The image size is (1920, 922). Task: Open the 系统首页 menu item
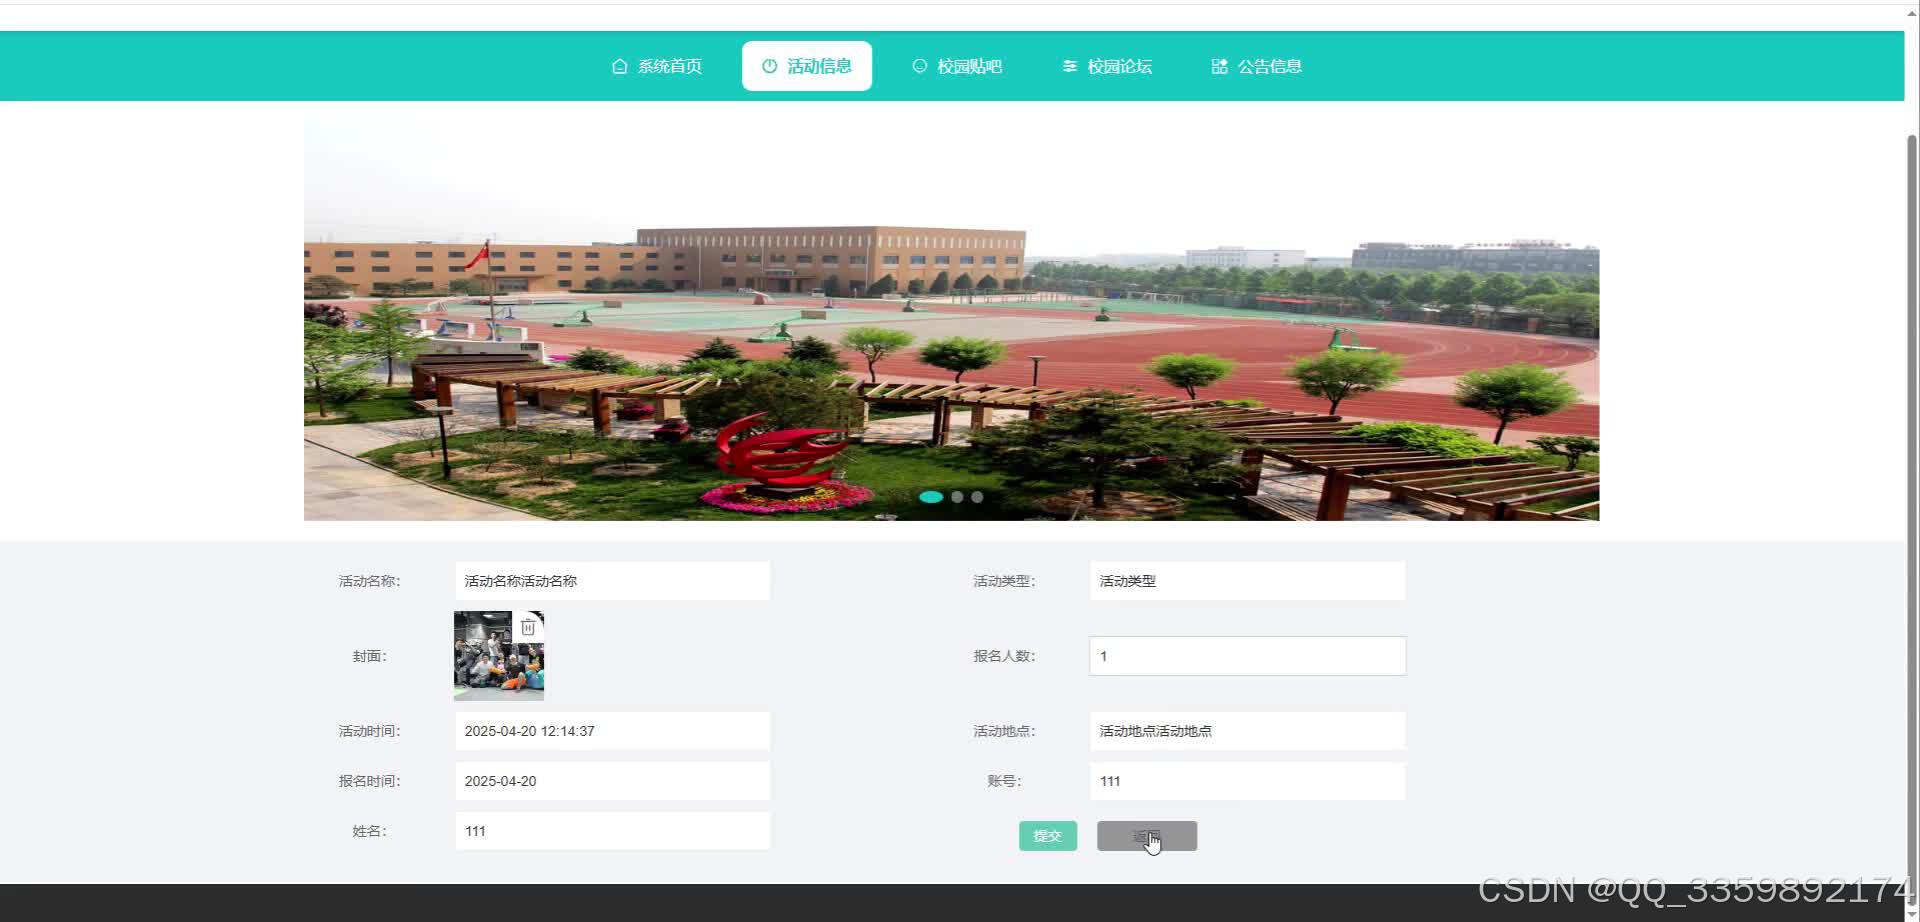657,66
